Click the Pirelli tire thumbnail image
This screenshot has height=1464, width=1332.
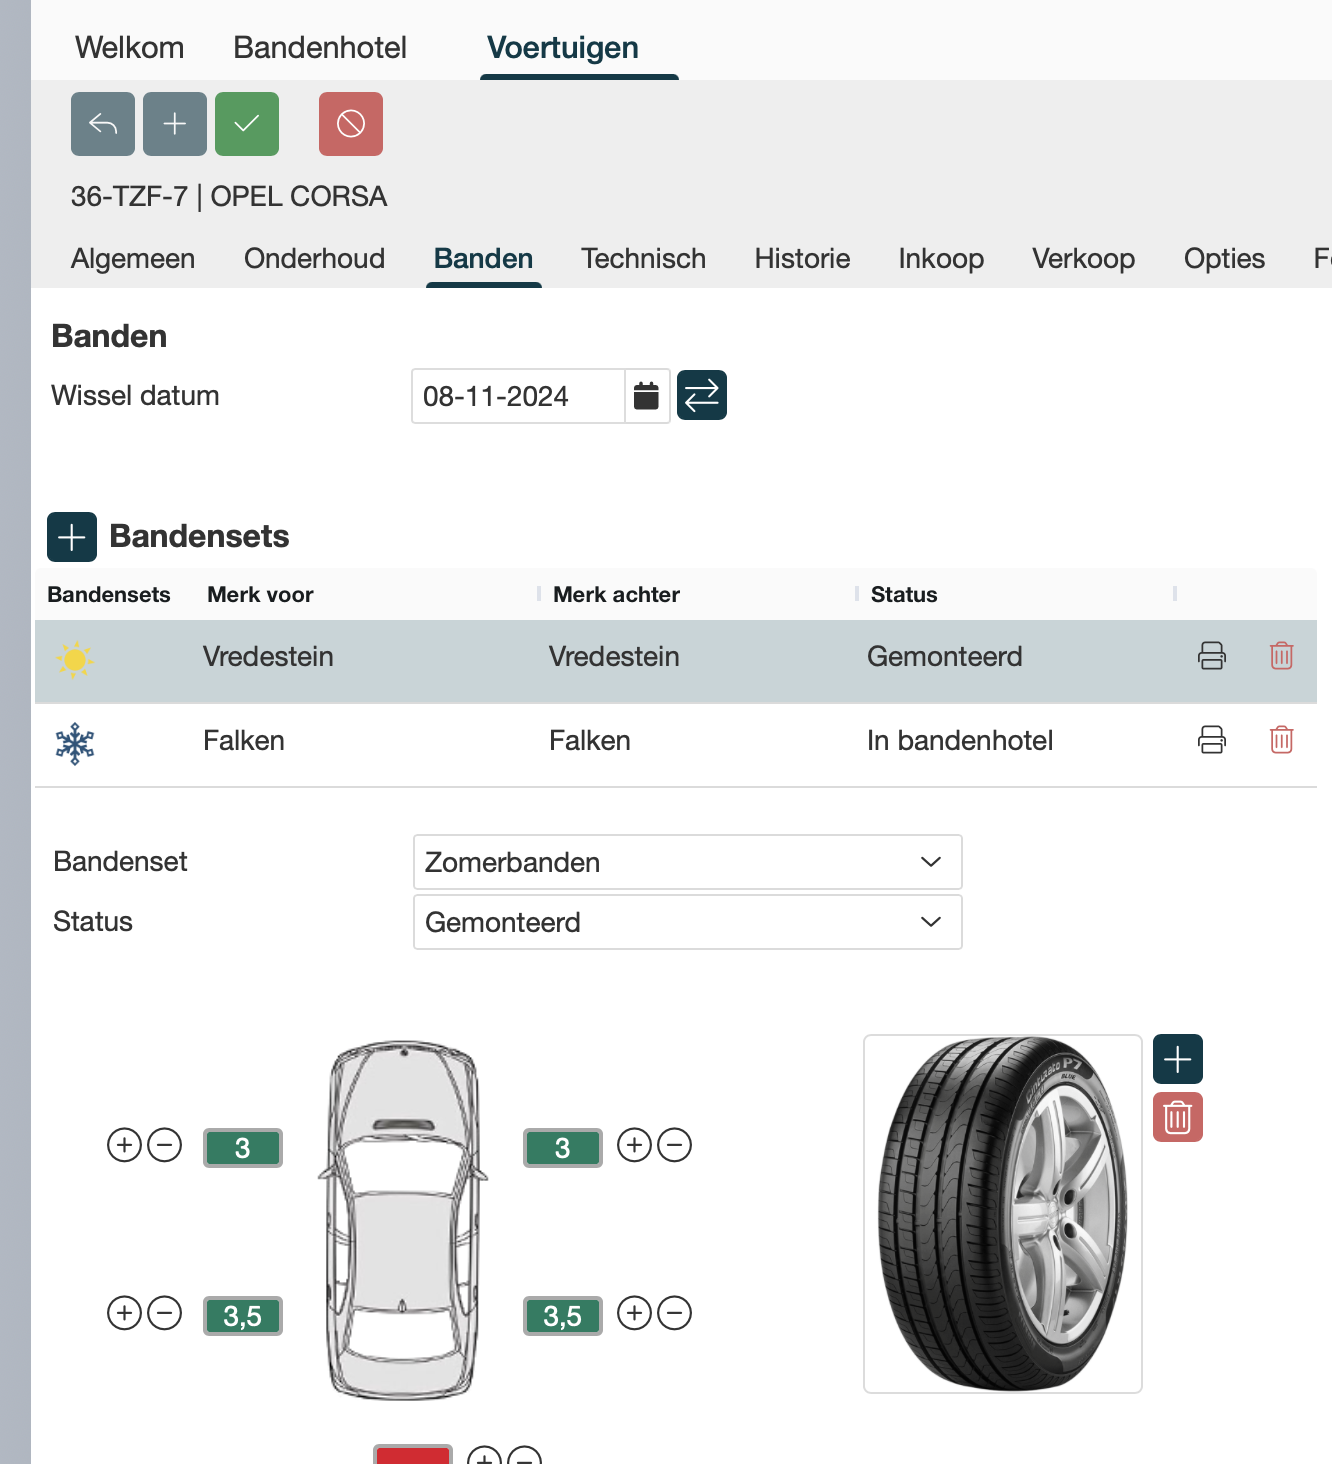click(1002, 1213)
